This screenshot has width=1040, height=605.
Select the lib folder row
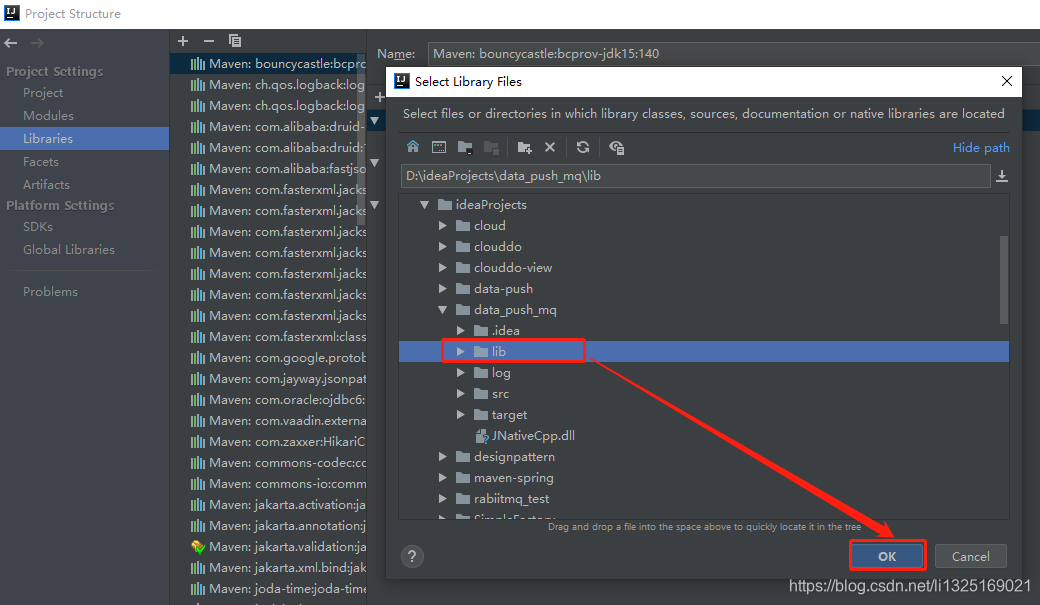pos(704,352)
